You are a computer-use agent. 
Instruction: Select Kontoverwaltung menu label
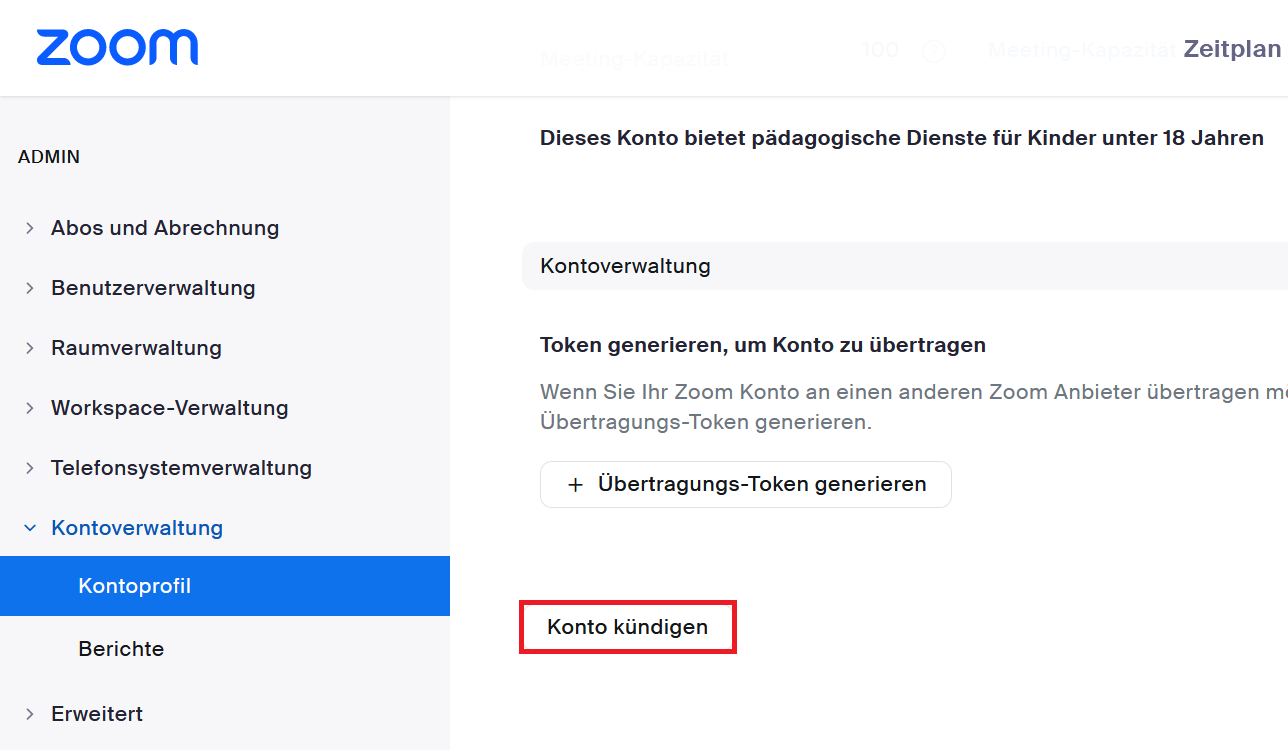(137, 528)
